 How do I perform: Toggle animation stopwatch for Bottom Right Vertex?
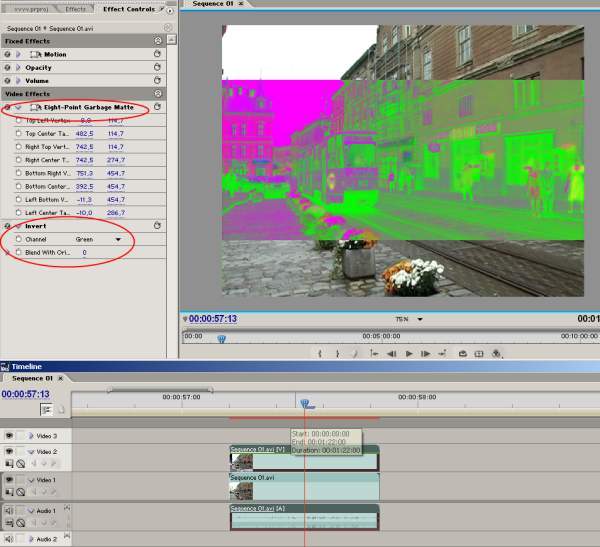click(18, 173)
